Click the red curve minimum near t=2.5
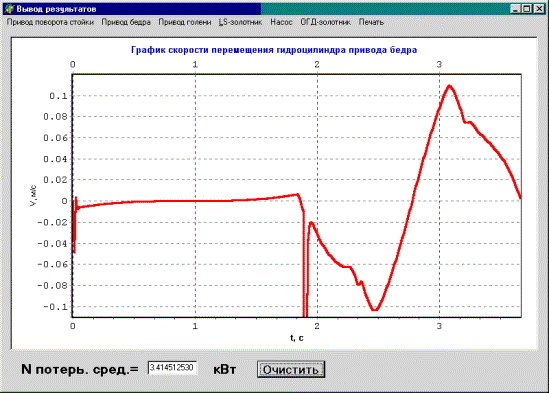The height and width of the screenshot is (393, 549). (x=375, y=310)
